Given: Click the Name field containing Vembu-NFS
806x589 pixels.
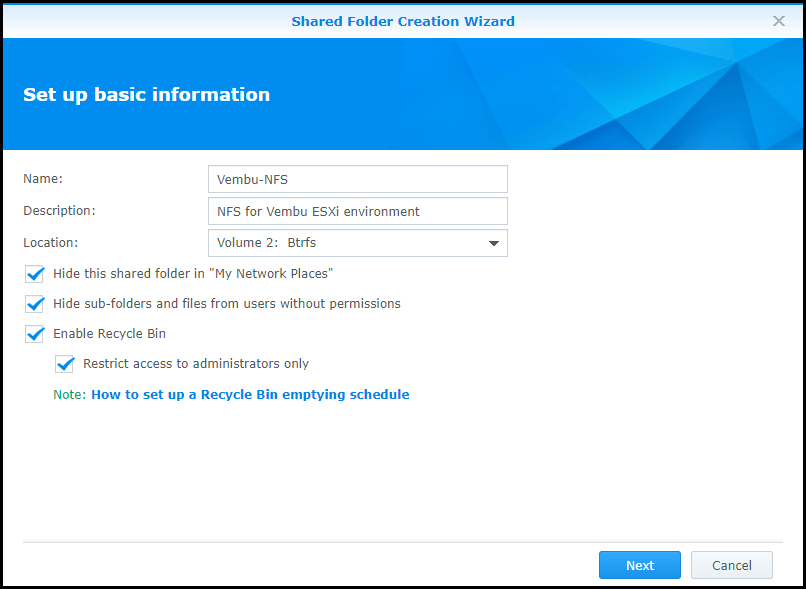Looking at the screenshot, I should (x=358, y=179).
